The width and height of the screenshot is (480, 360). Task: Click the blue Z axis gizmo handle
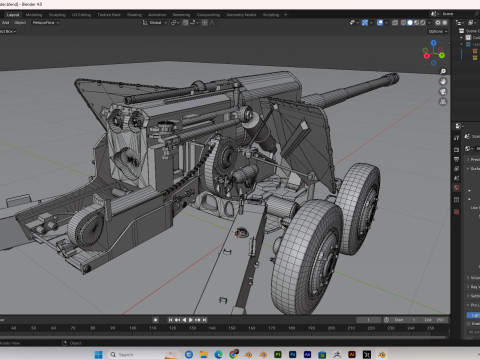click(434, 43)
